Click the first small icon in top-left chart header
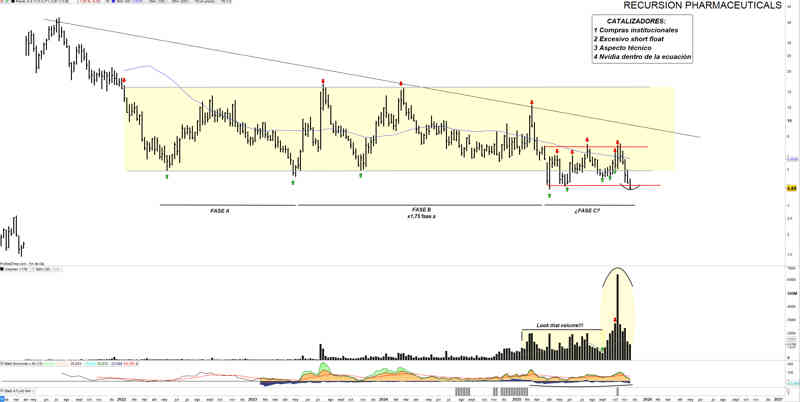 tap(4, 4)
